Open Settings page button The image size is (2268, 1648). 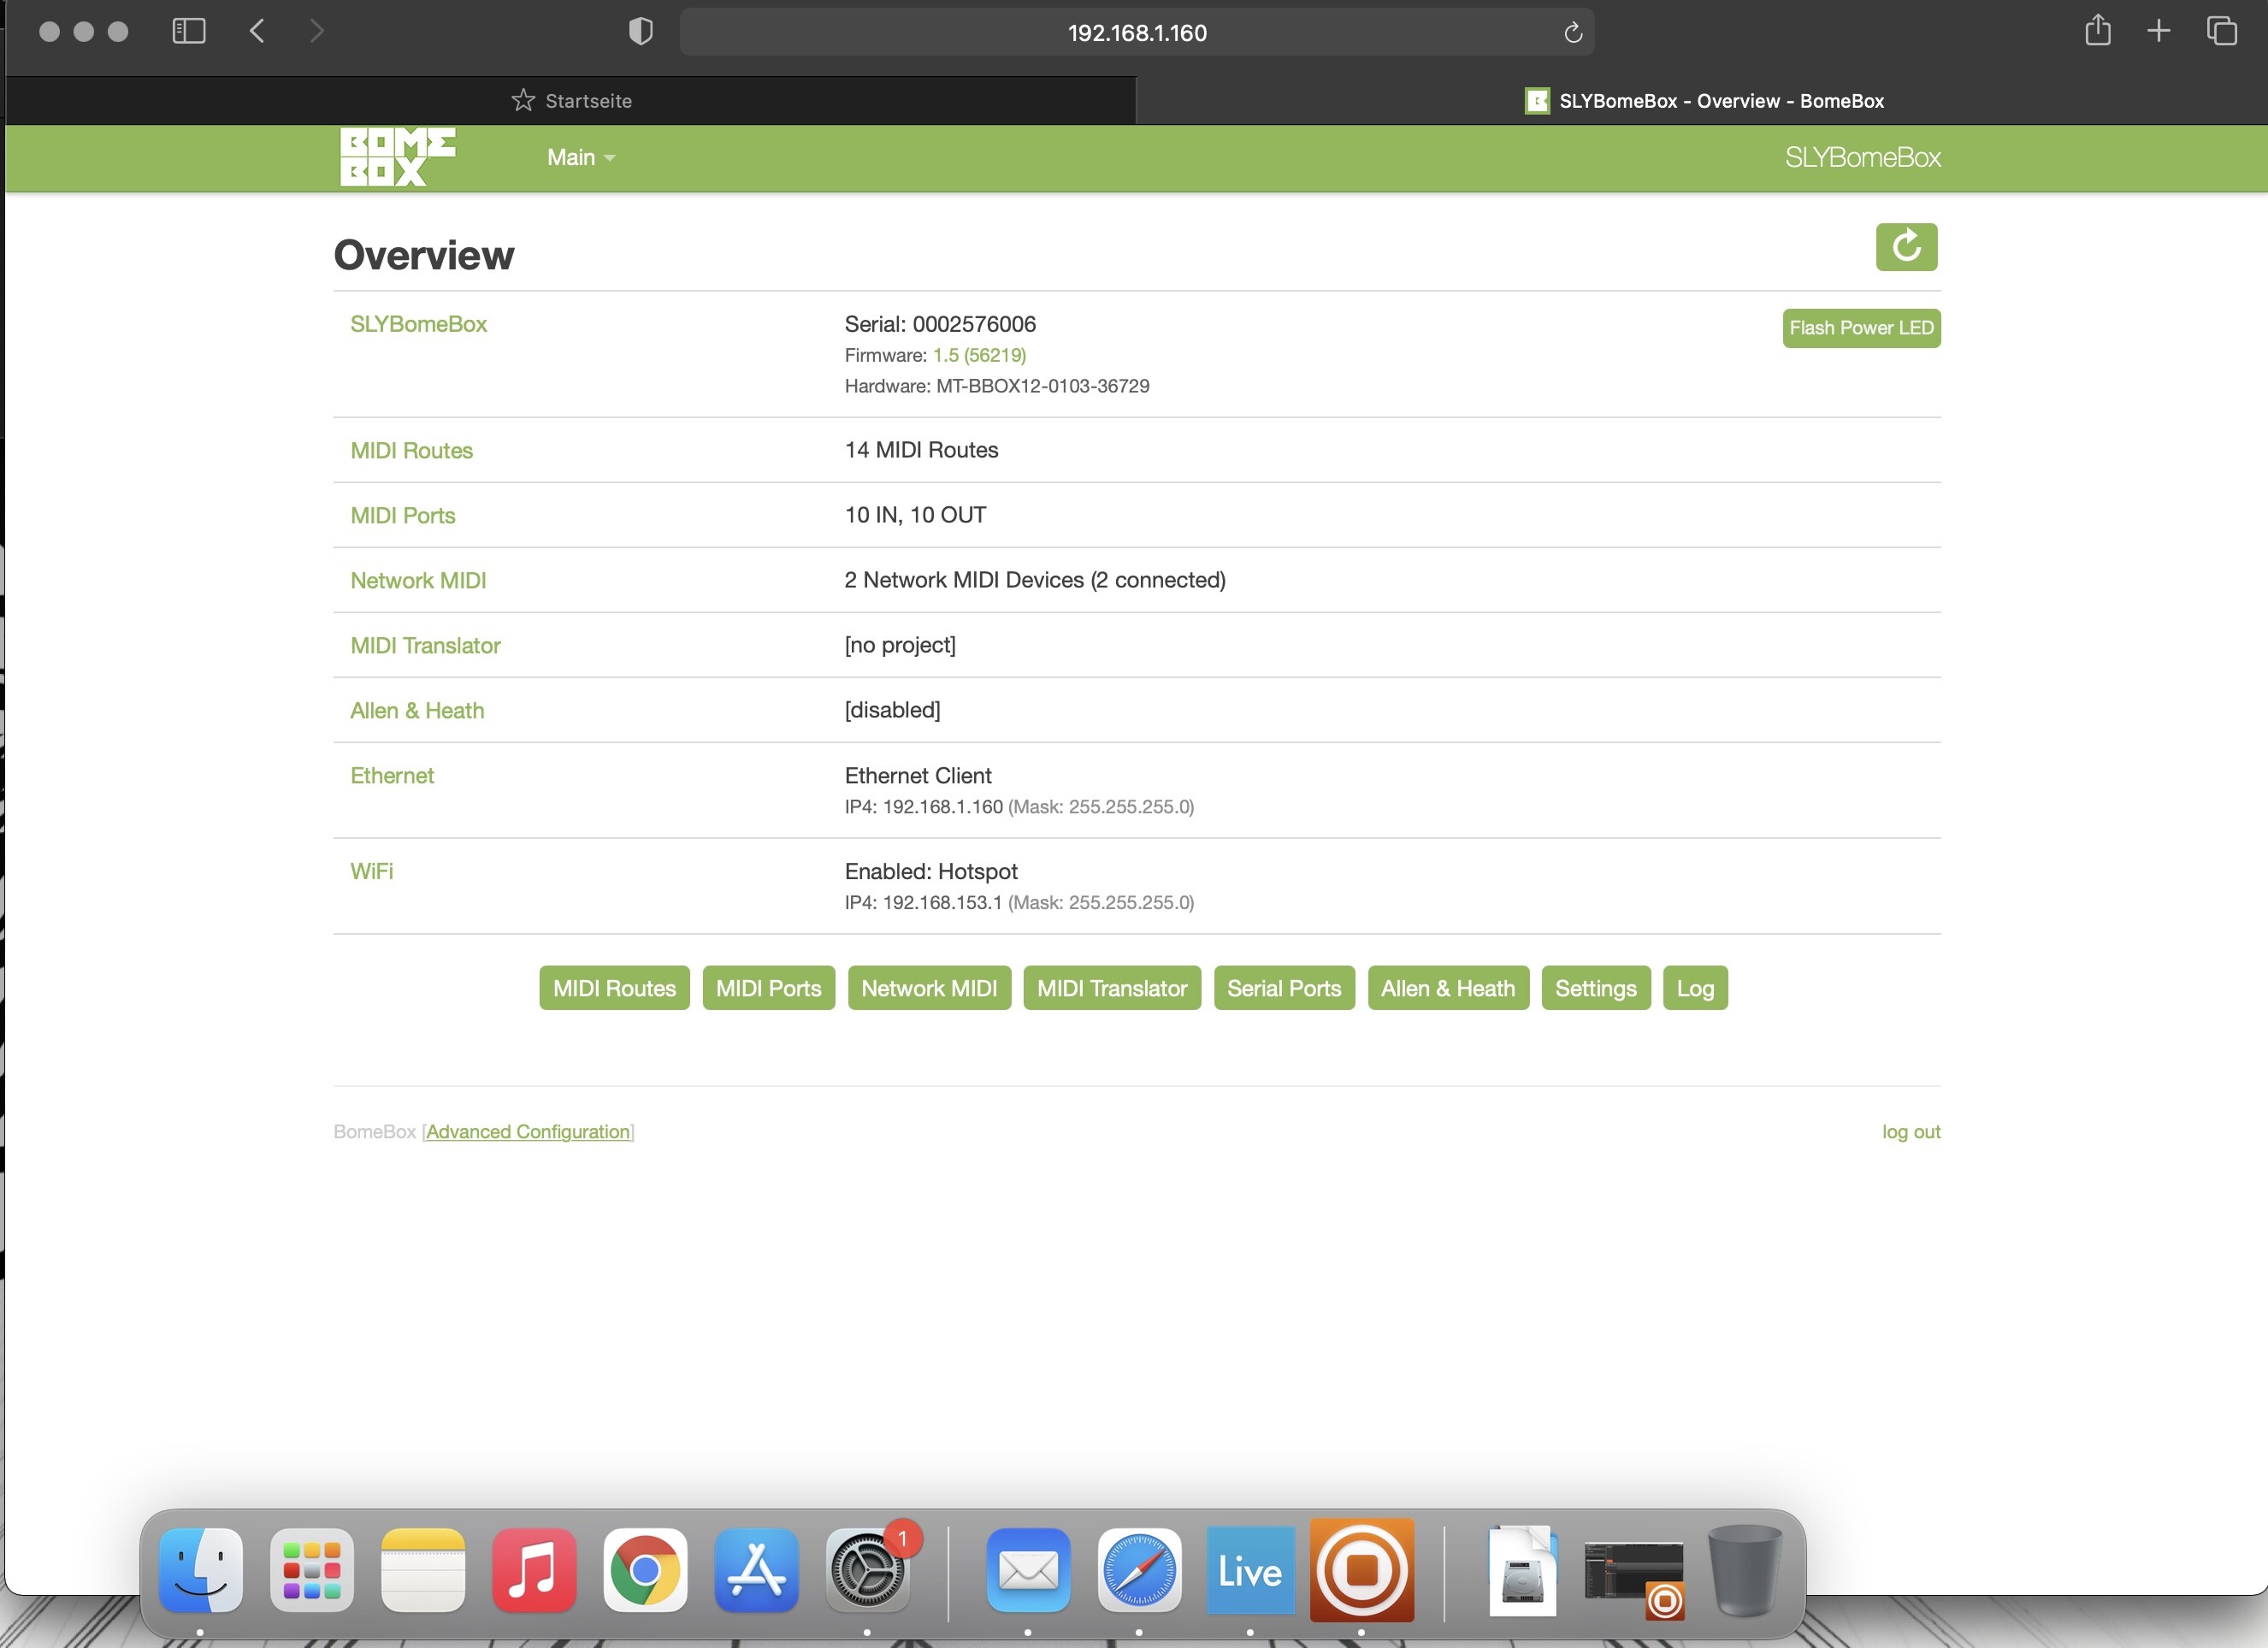pos(1596,988)
